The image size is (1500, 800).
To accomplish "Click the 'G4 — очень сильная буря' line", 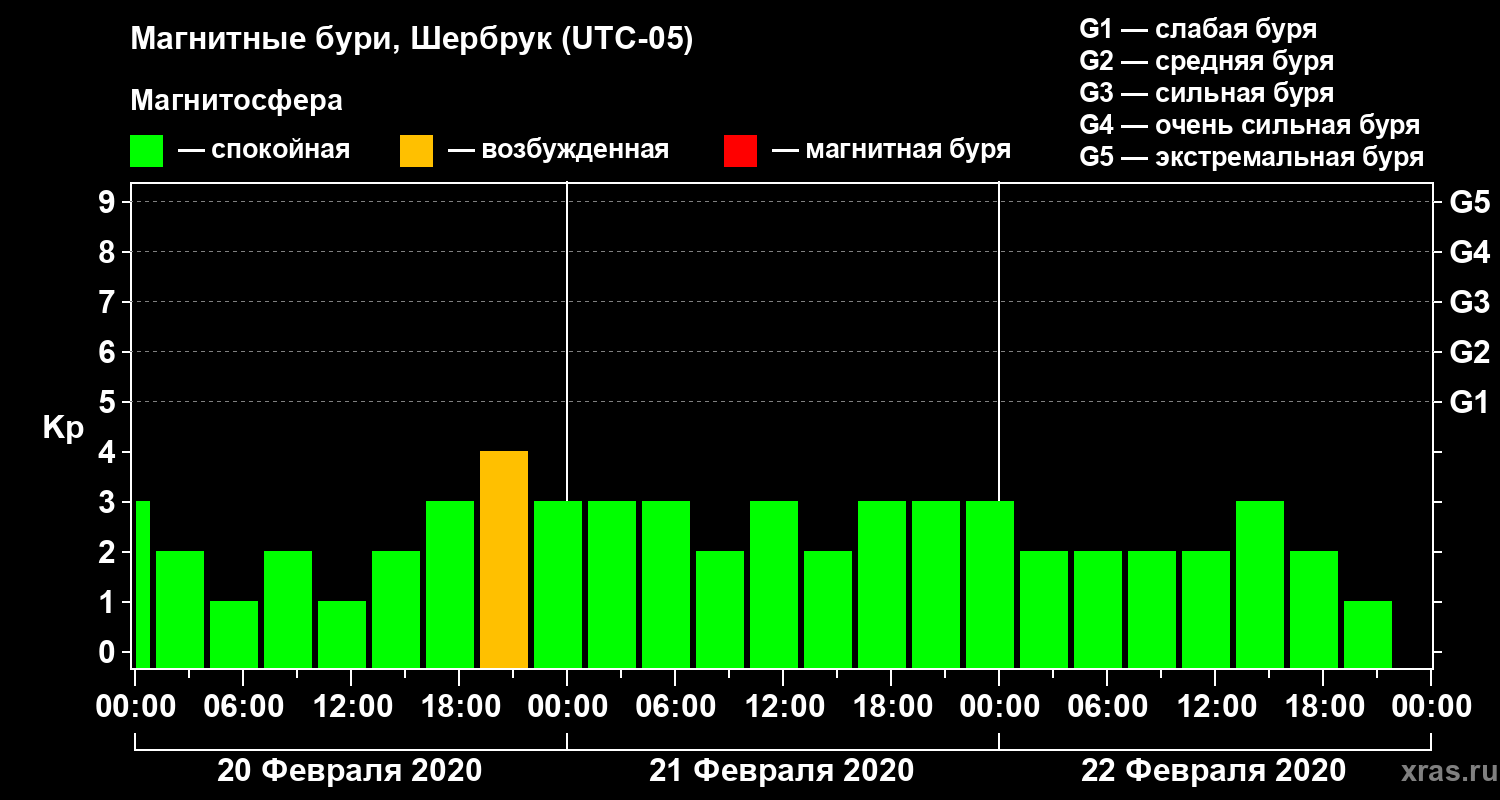I will click(x=1249, y=125).
